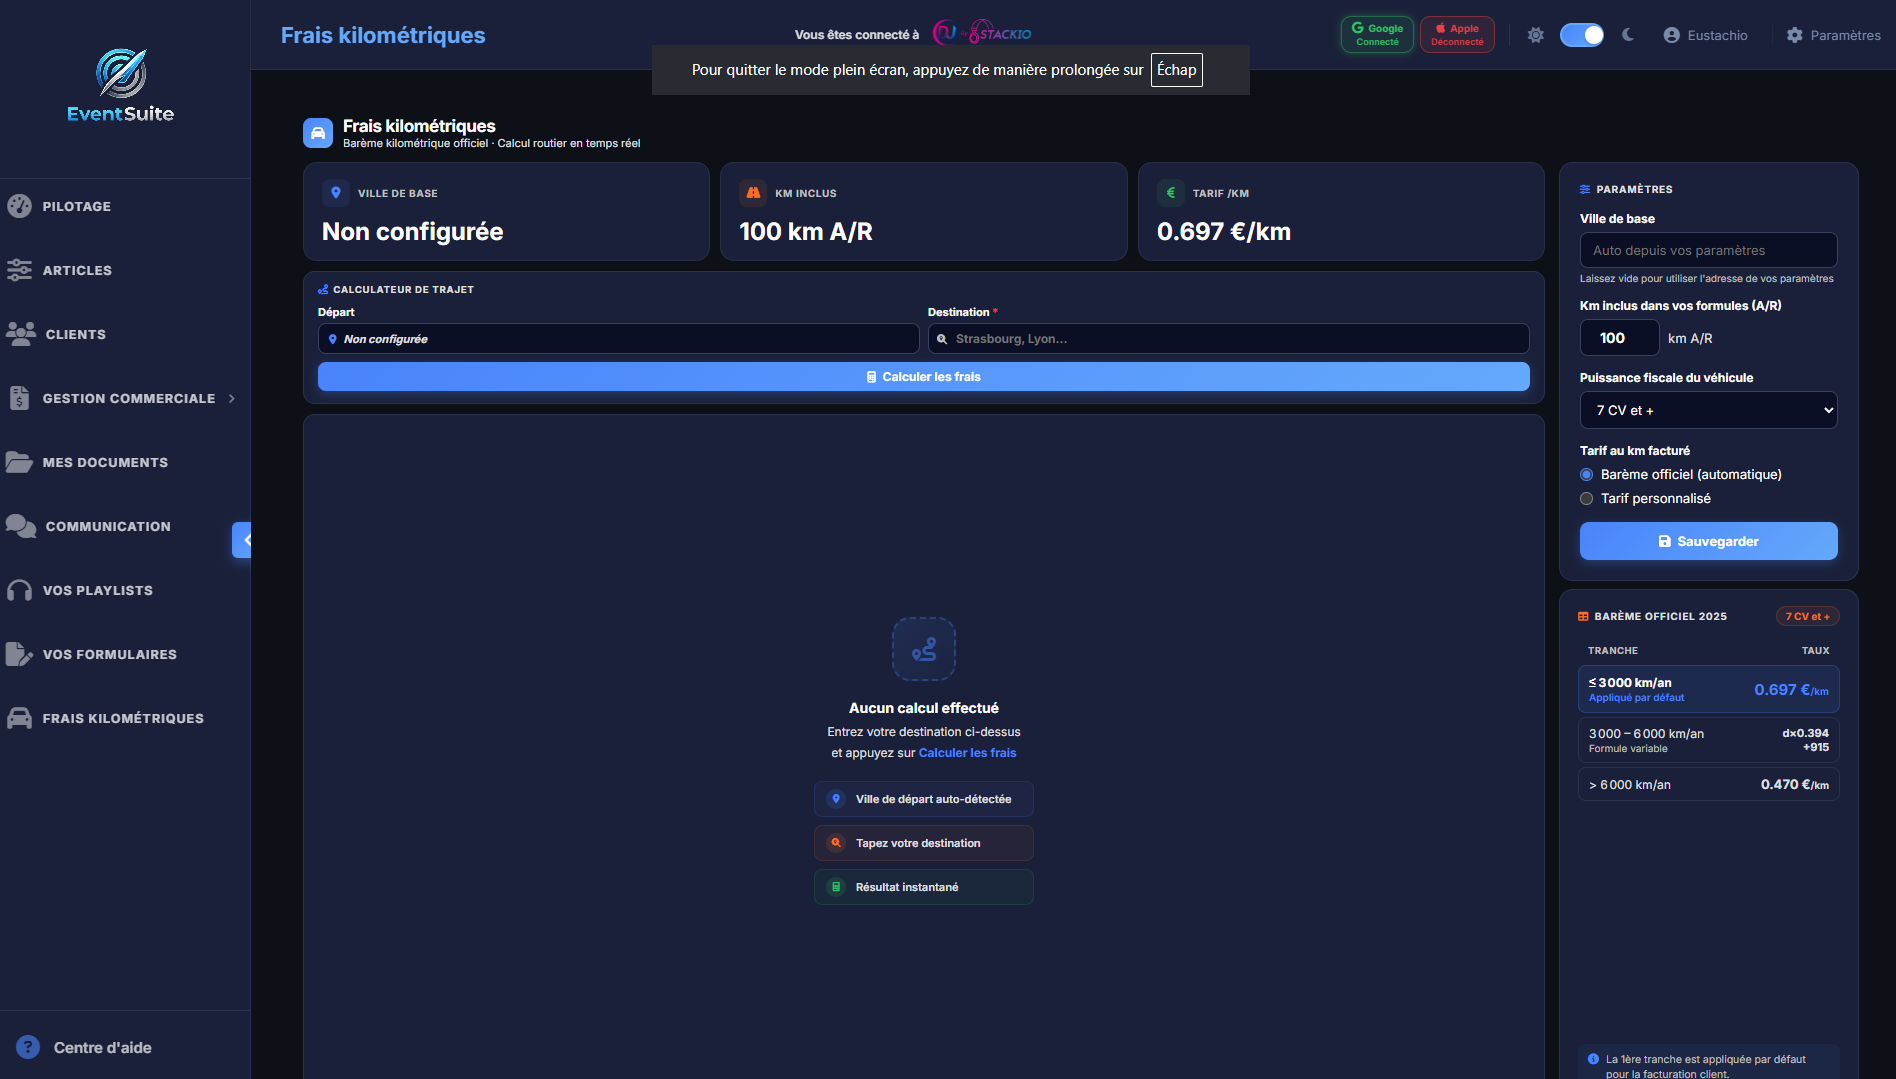Click the Vos Formulaires document icon
1896x1079 pixels.
coord(19,654)
